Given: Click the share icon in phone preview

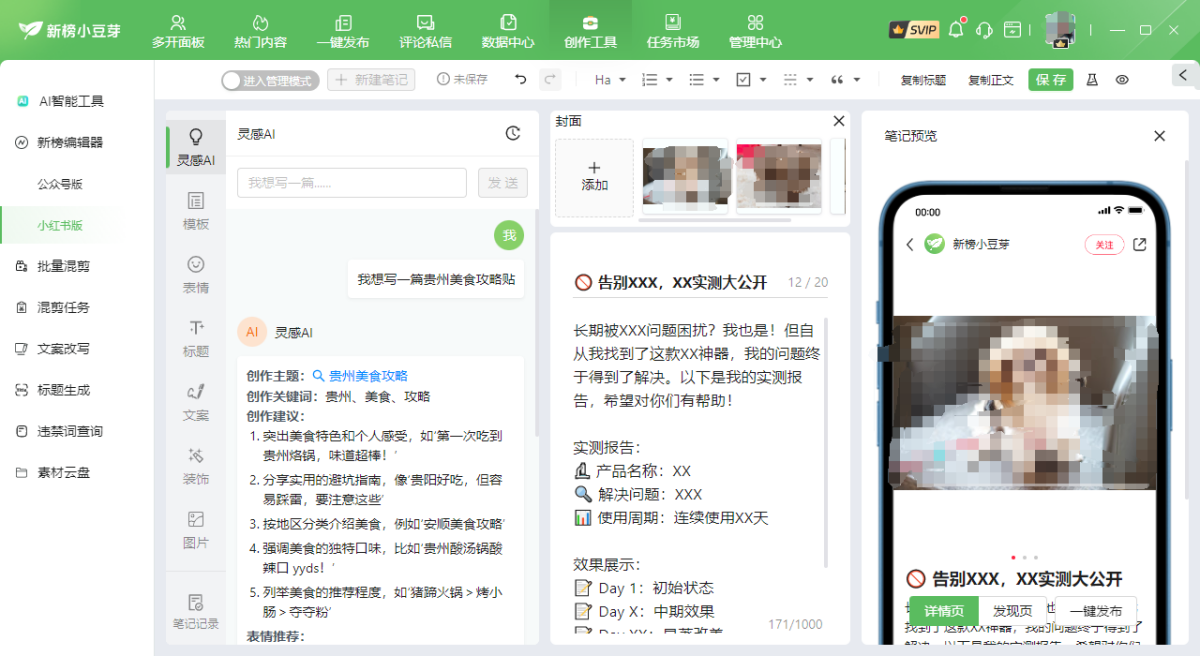Looking at the screenshot, I should (x=1139, y=244).
